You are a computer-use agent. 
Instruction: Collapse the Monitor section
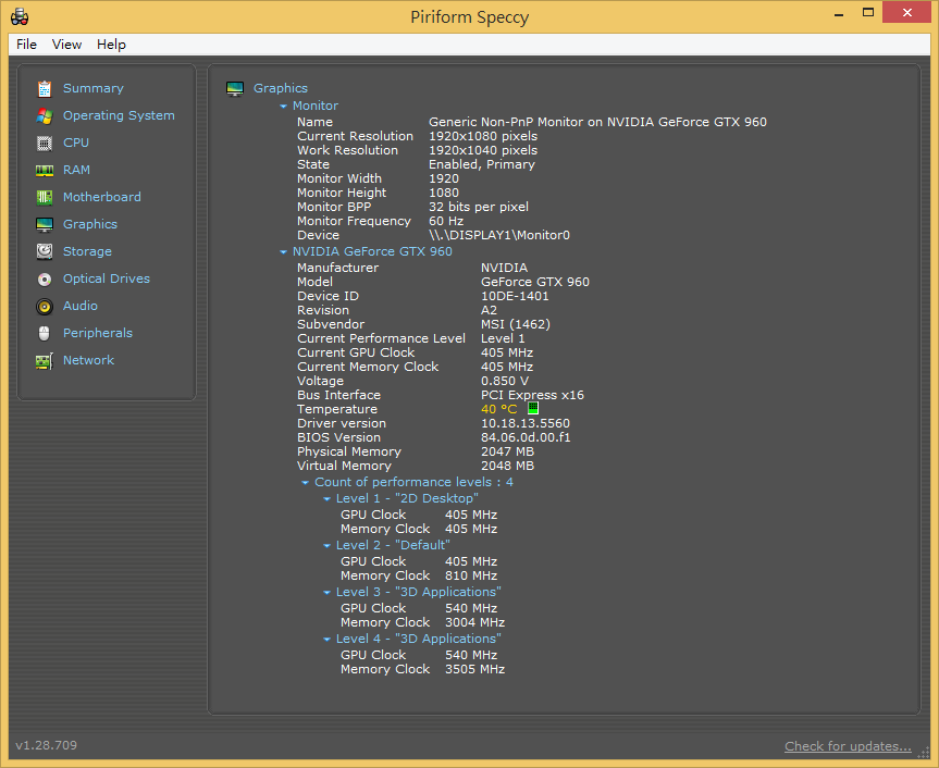tap(284, 106)
